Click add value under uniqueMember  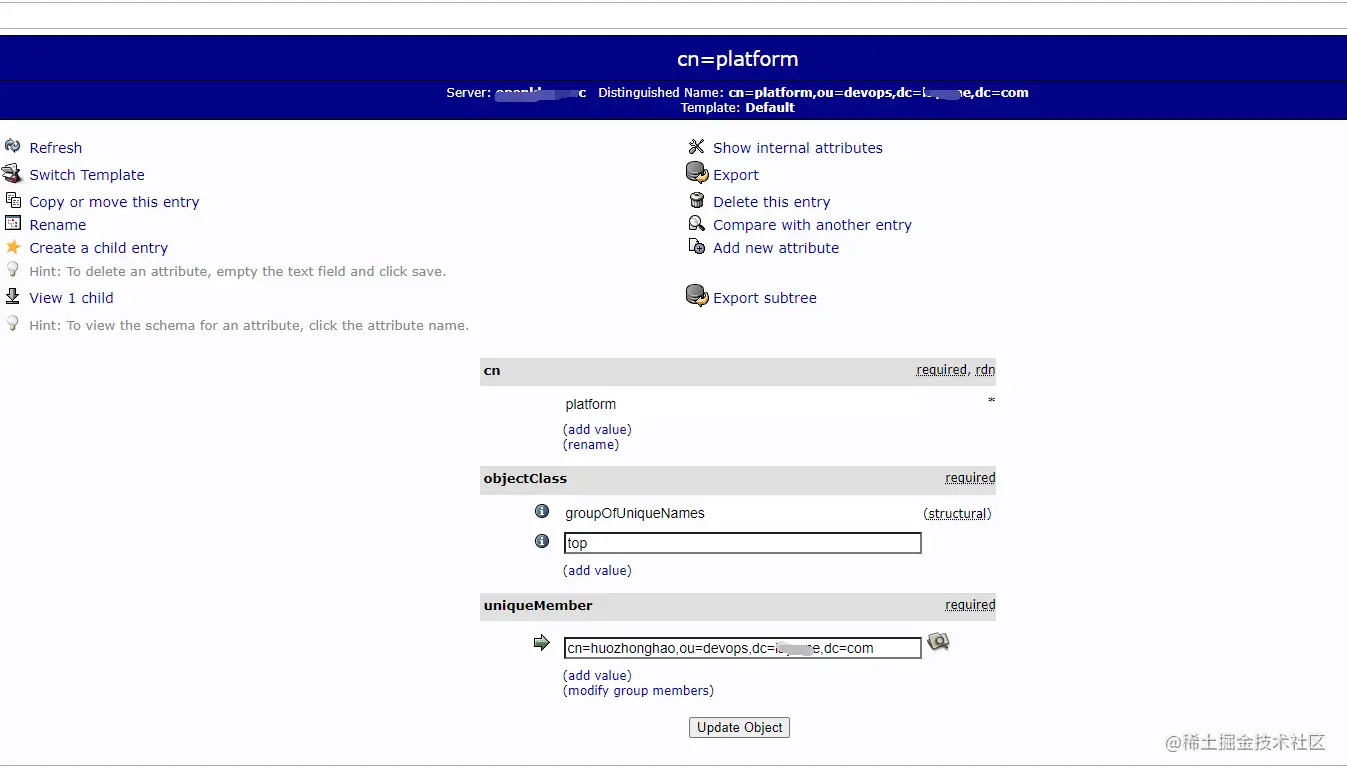point(597,675)
